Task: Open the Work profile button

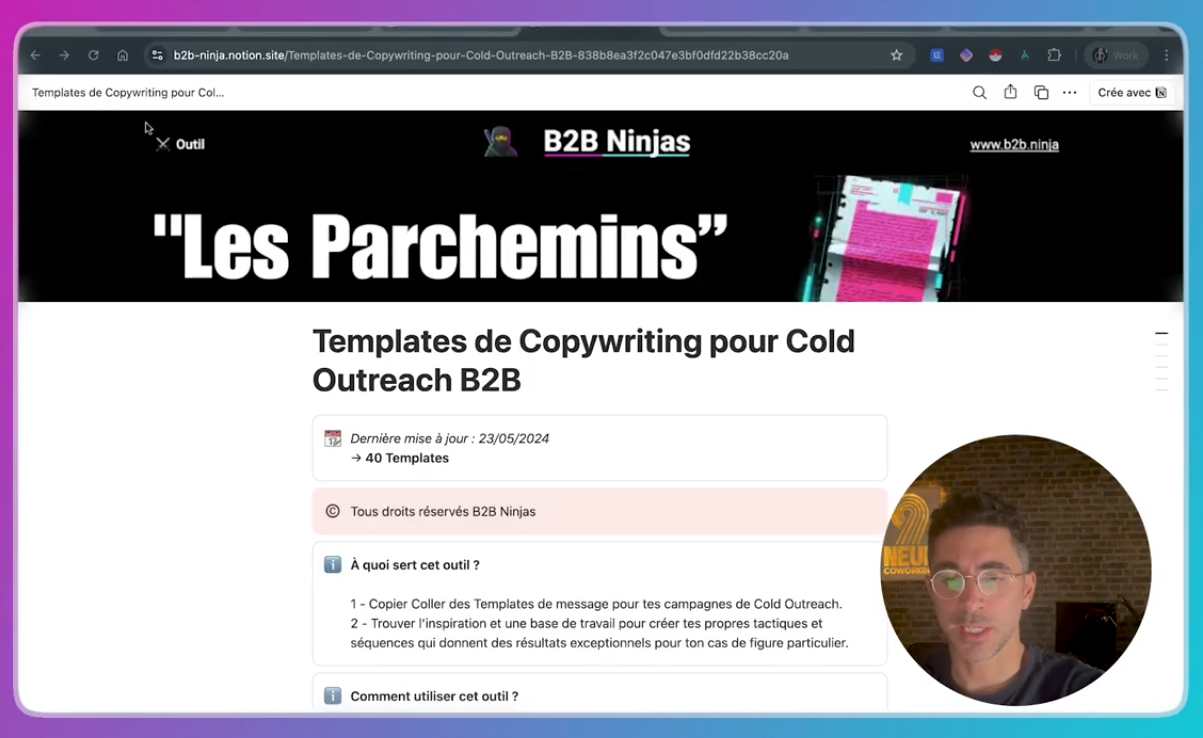Action: 1116,56
